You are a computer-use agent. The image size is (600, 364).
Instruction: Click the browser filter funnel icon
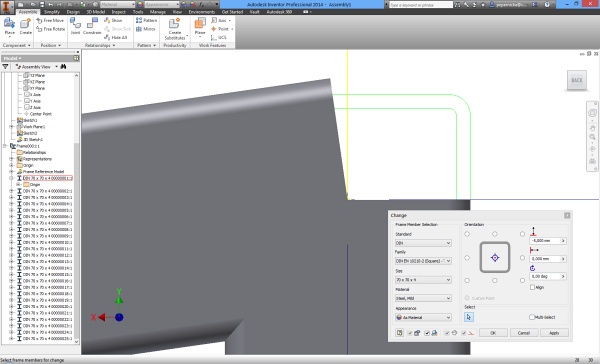(x=5, y=67)
